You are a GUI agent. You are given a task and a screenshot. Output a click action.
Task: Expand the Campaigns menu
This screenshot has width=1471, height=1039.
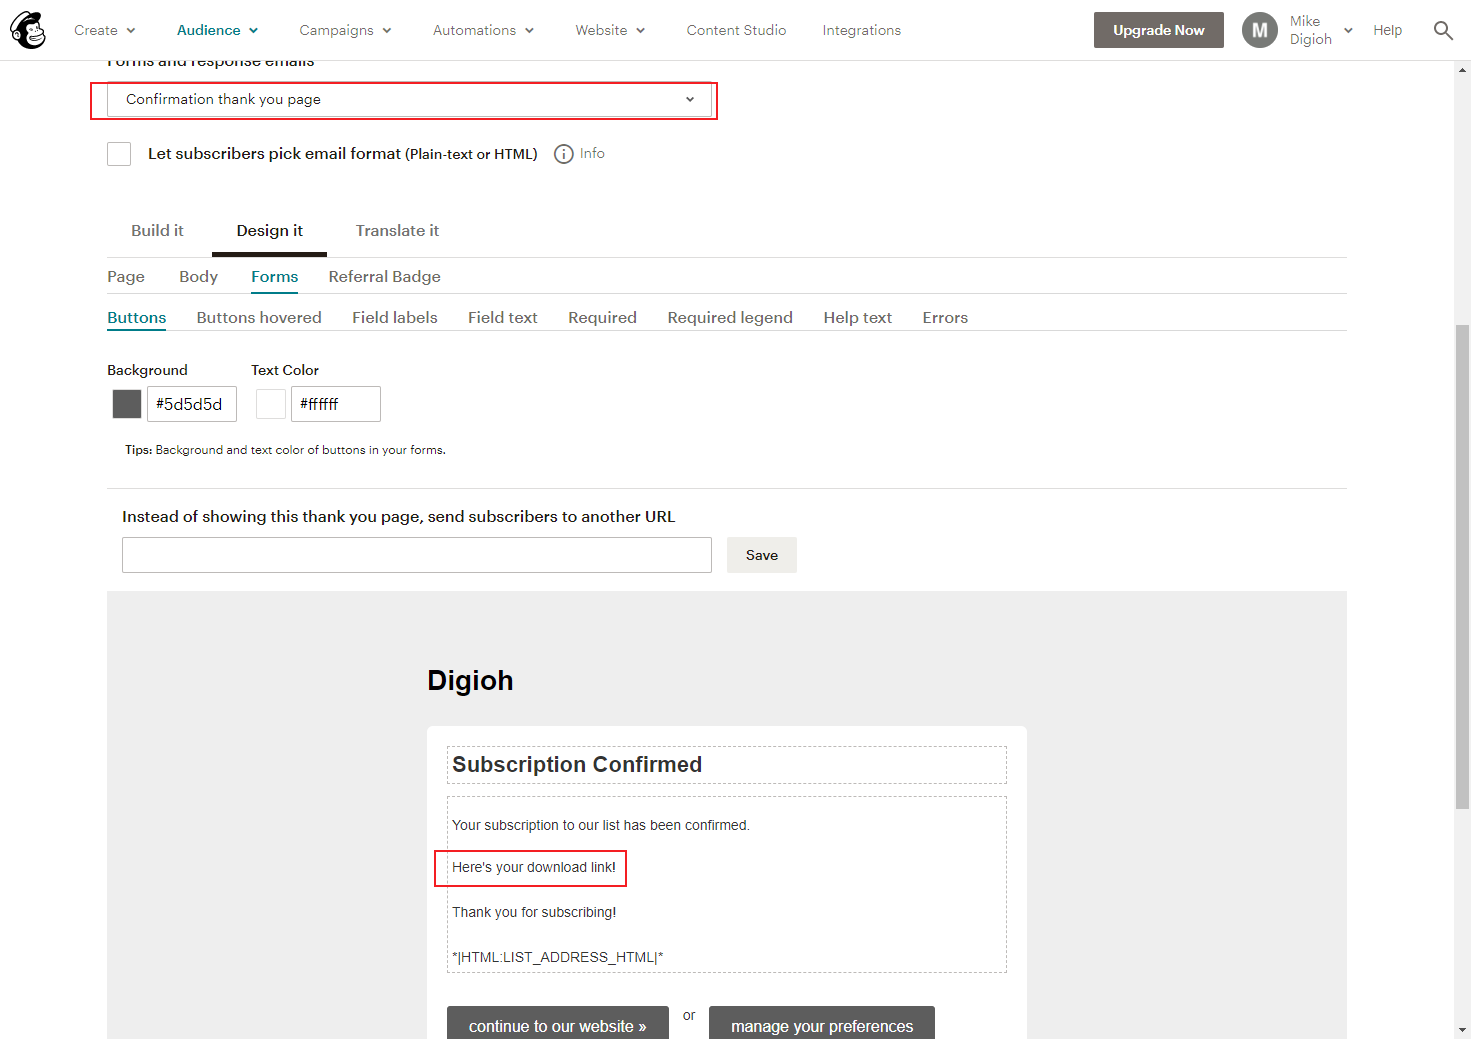pyautogui.click(x=345, y=30)
